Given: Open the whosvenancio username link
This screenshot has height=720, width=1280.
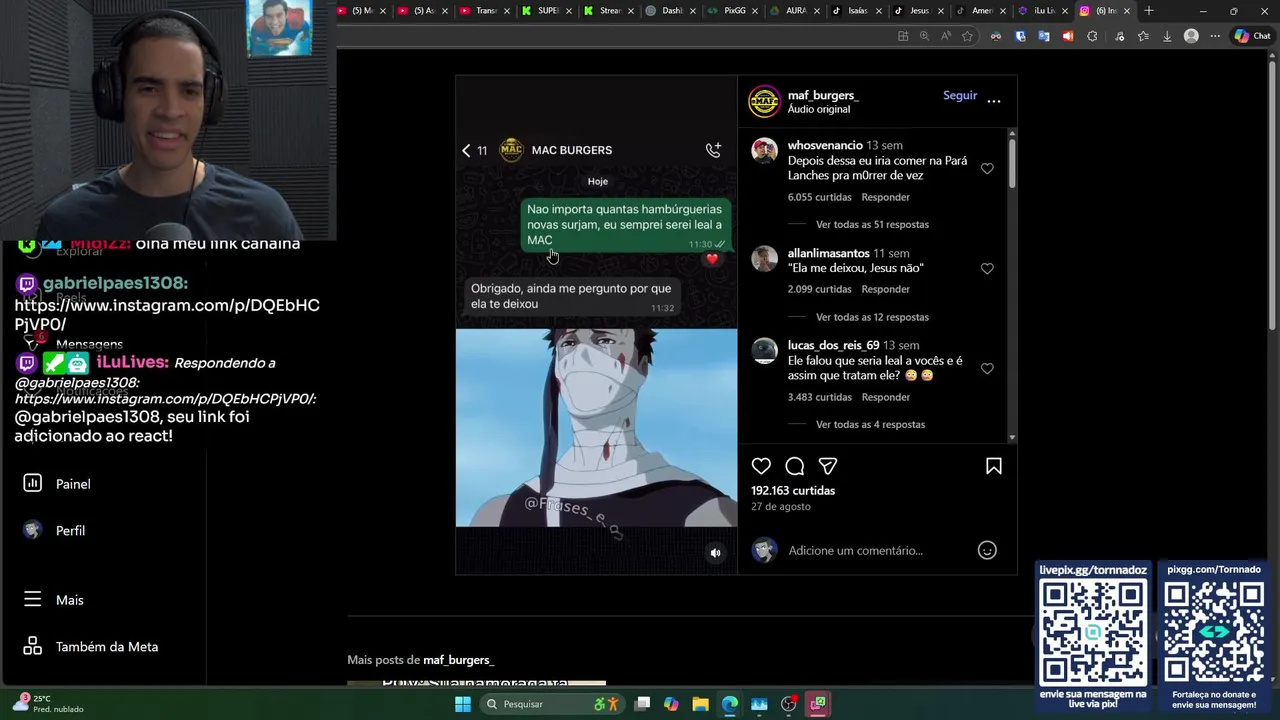Looking at the screenshot, I should (x=825, y=145).
